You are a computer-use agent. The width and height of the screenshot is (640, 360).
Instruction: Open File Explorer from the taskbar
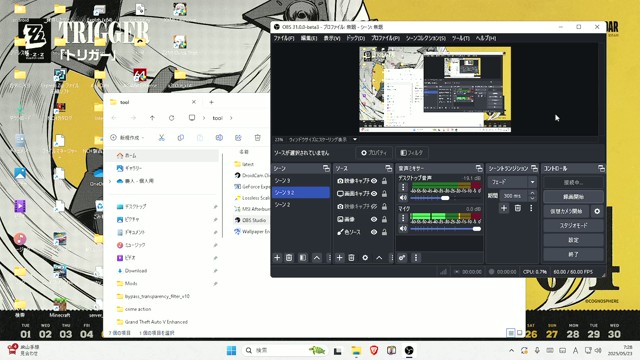tap(356, 351)
